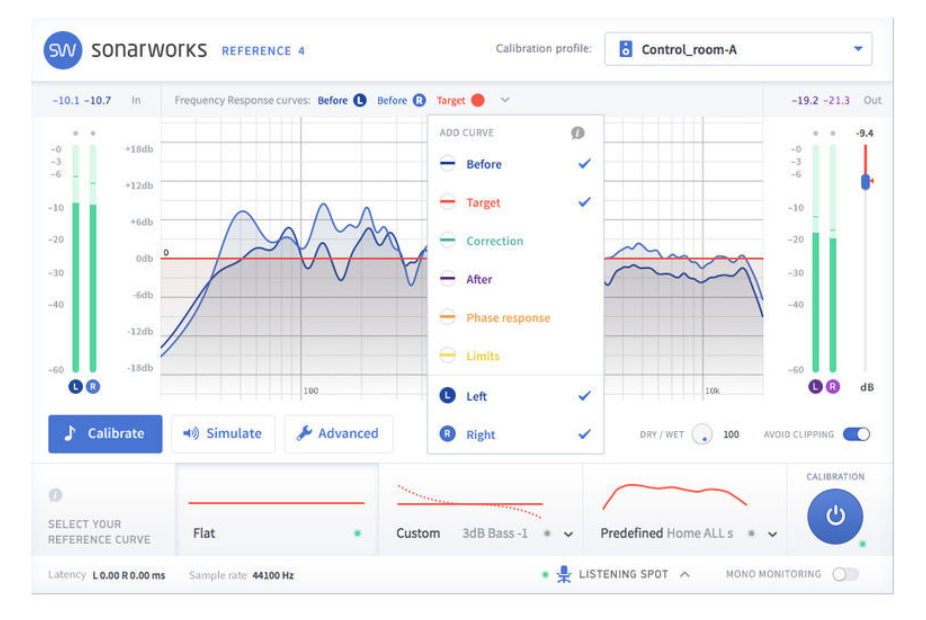Uncheck the Target curve entry
This screenshot has width=926, height=620.
point(516,203)
